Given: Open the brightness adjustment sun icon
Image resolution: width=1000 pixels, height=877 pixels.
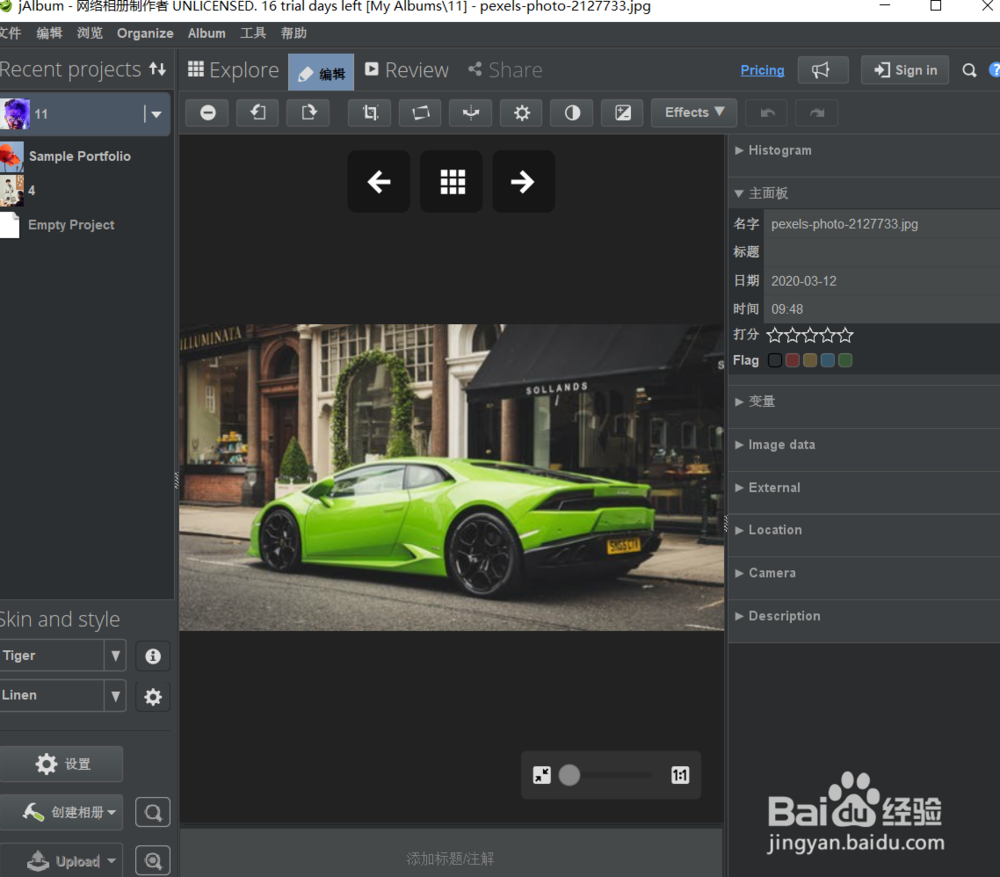Looking at the screenshot, I should [522, 113].
